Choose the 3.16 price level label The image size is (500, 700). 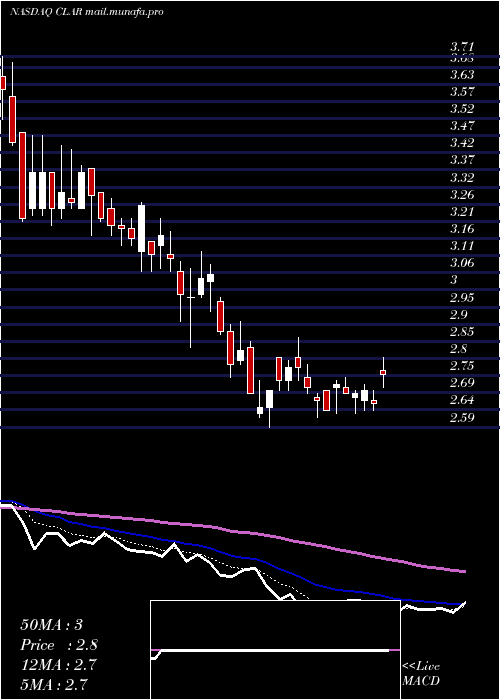pyautogui.click(x=462, y=229)
